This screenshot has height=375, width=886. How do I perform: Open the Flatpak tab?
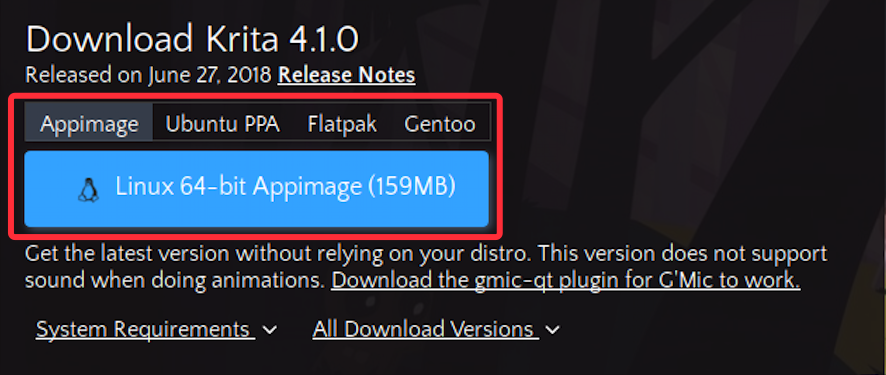[x=342, y=124]
